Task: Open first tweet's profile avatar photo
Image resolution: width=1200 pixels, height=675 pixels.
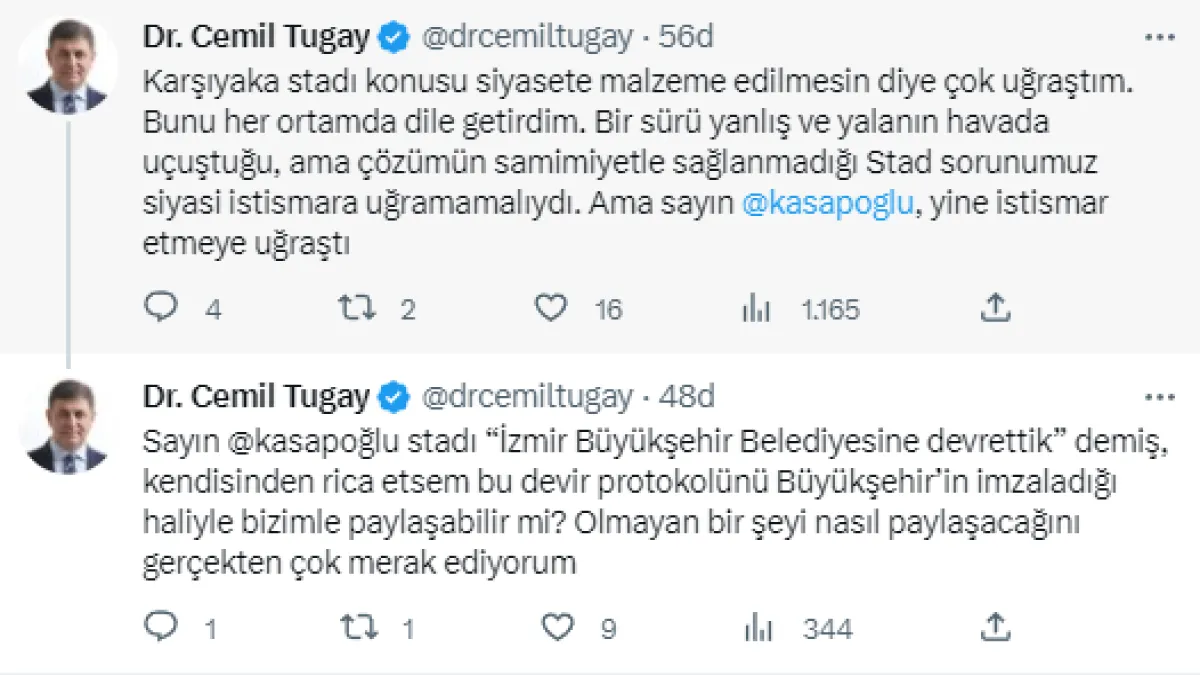Action: click(68, 66)
